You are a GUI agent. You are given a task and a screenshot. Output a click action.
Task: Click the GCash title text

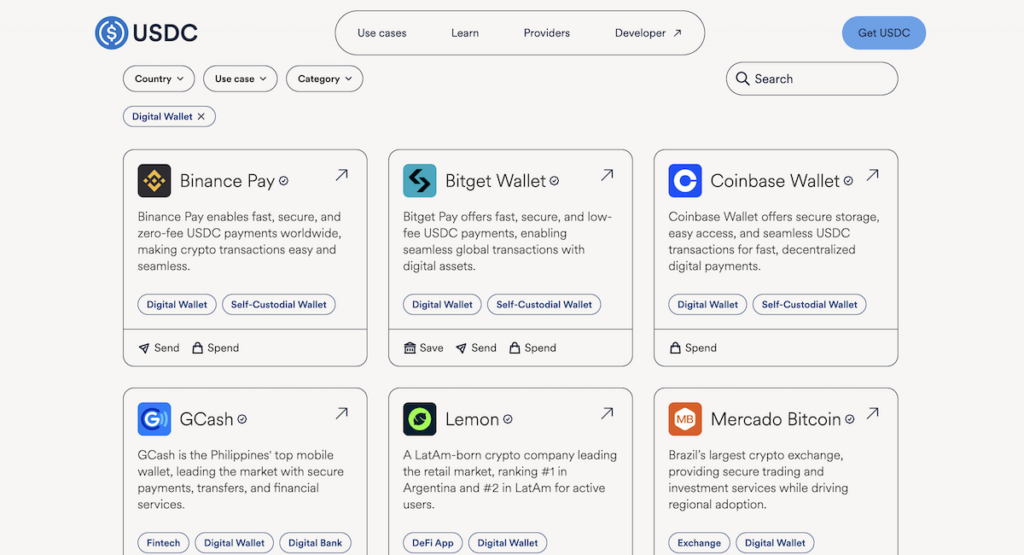click(x=206, y=419)
